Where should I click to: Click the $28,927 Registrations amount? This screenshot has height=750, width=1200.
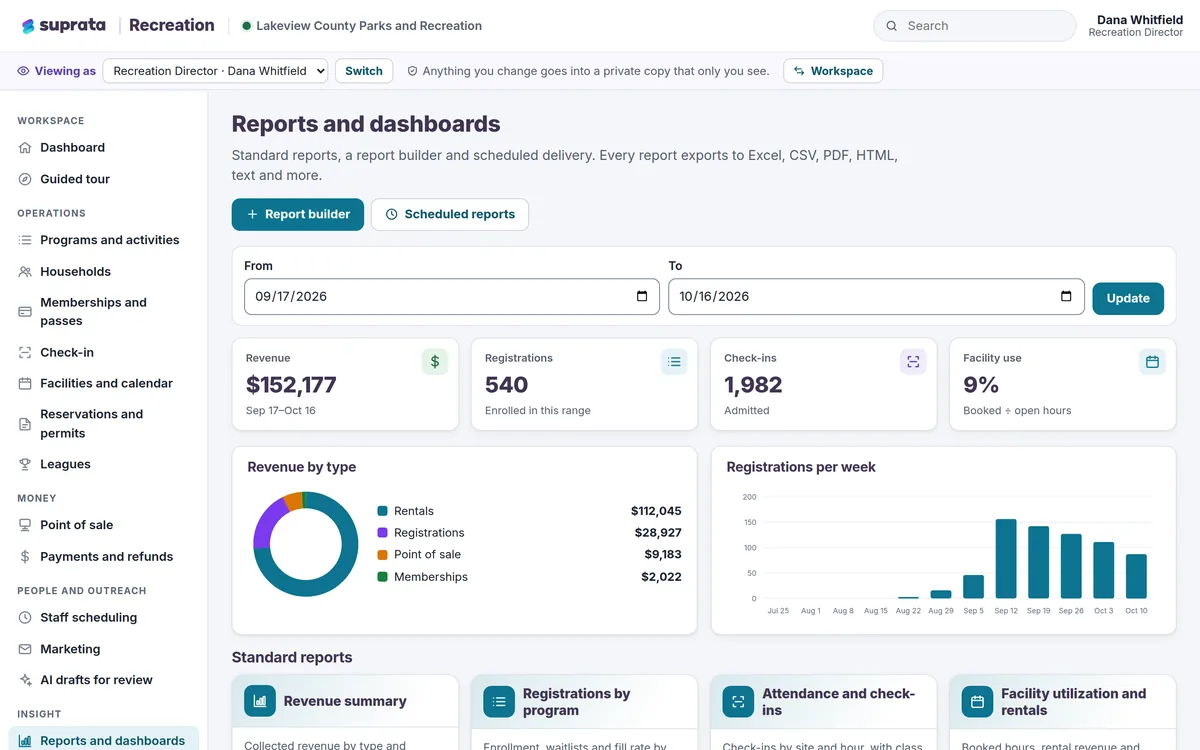coord(658,533)
